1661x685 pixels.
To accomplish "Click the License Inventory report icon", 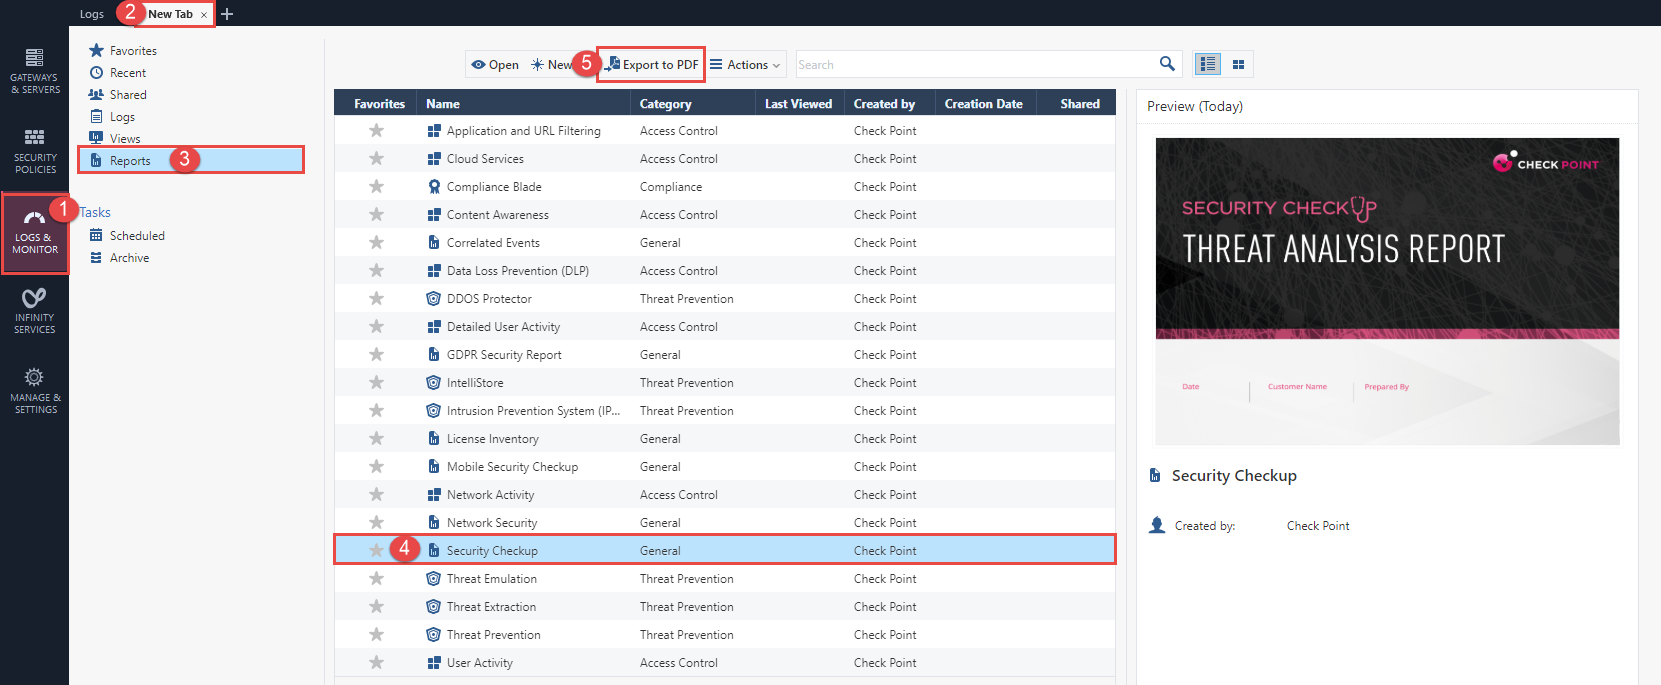I will 434,438.
